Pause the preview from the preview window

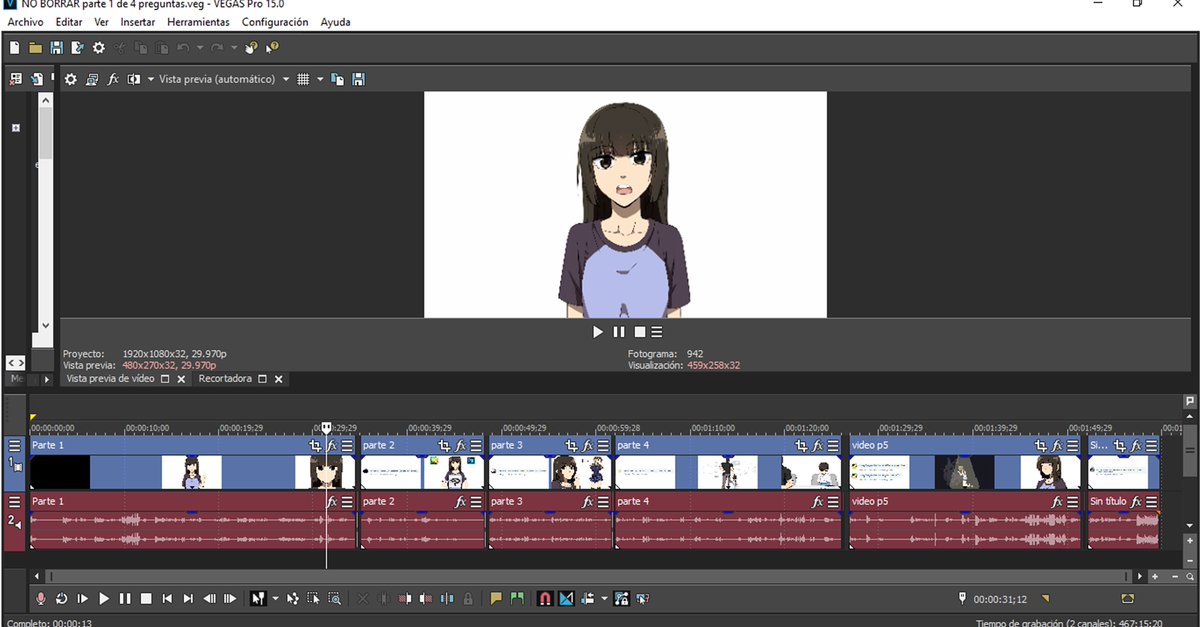point(618,332)
